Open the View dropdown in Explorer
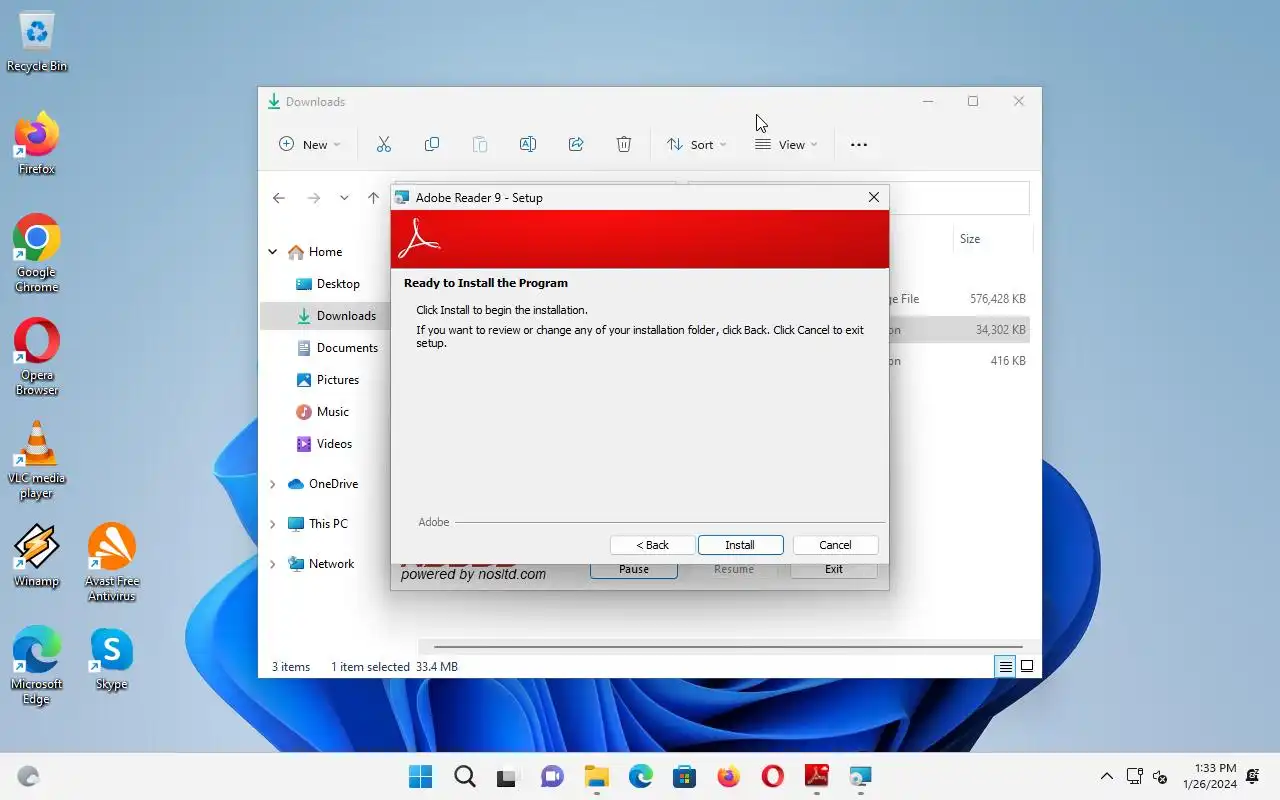 tap(786, 144)
